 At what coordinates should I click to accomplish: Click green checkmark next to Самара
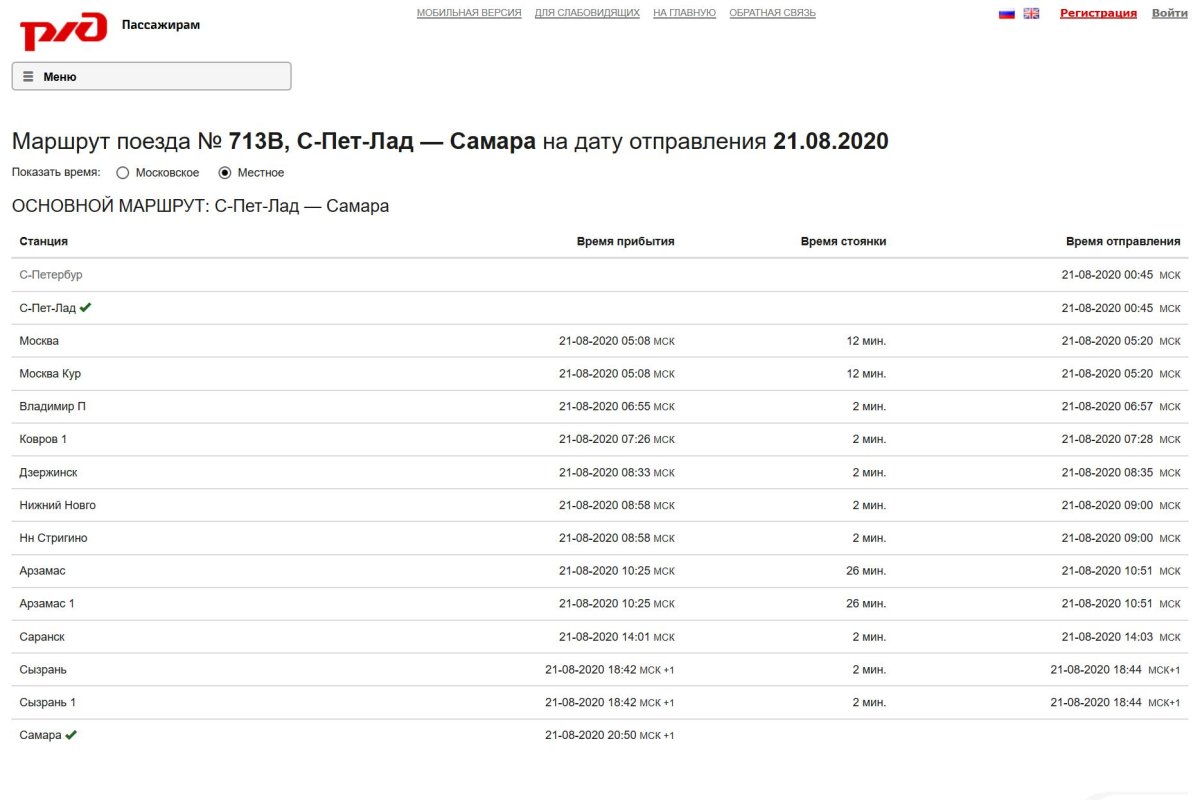(71, 735)
